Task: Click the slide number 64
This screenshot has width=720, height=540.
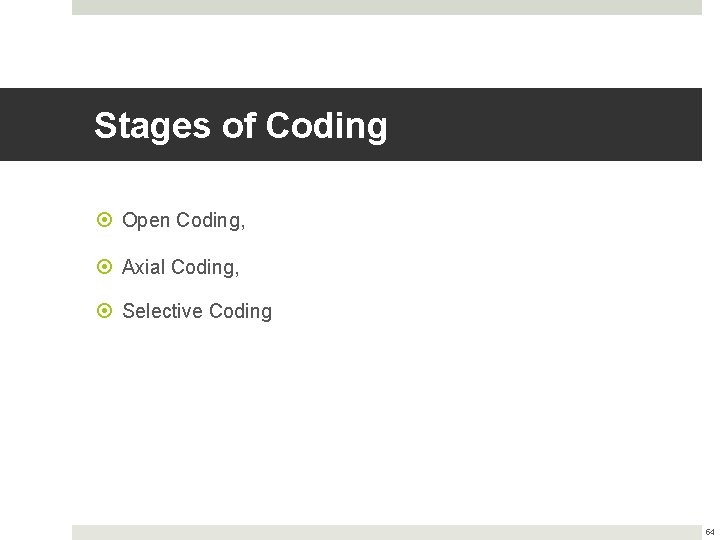Action: [x=710, y=532]
